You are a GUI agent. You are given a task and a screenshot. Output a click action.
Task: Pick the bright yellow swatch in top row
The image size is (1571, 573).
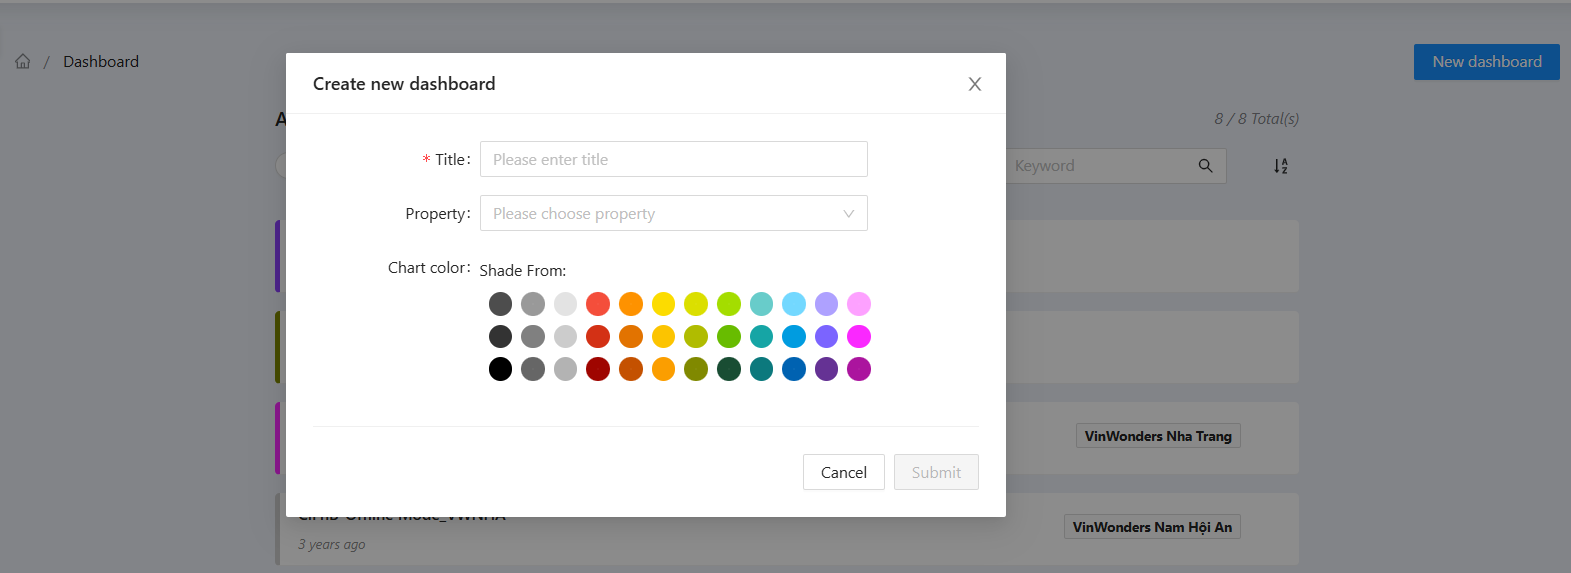[663, 304]
